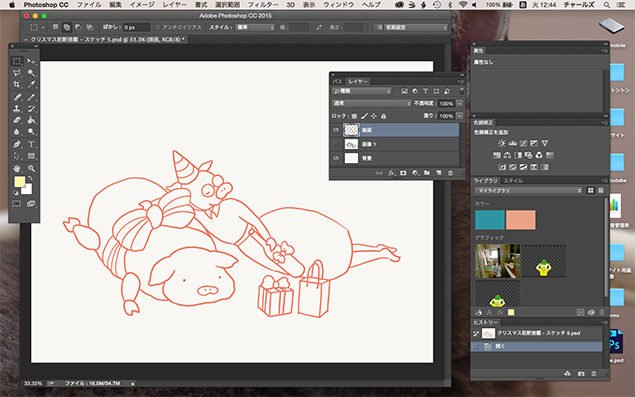Viewport: 635px width, 397px height.
Task: Select the teal library color swatch
Action: pos(490,220)
